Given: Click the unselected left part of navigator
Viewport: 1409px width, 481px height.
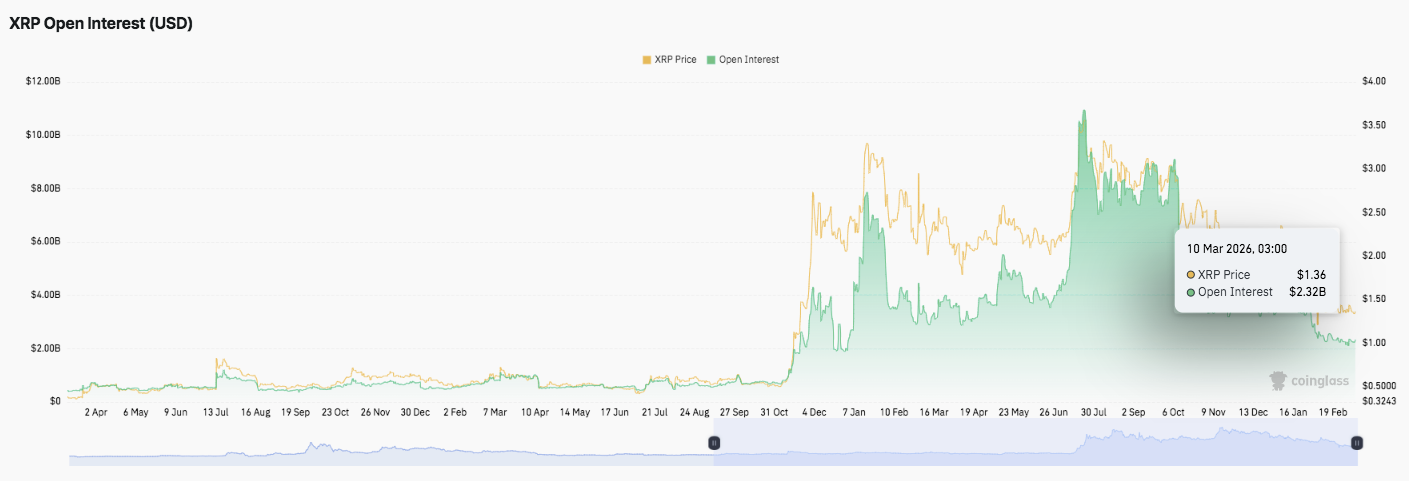Looking at the screenshot, I should pyautogui.click(x=390, y=442).
